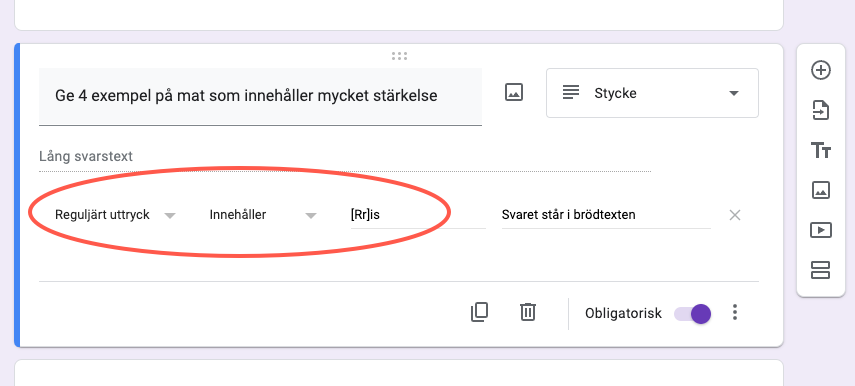855x386 pixels.
Task: Edit the [Rr]is pattern field
Action: click(x=418, y=215)
